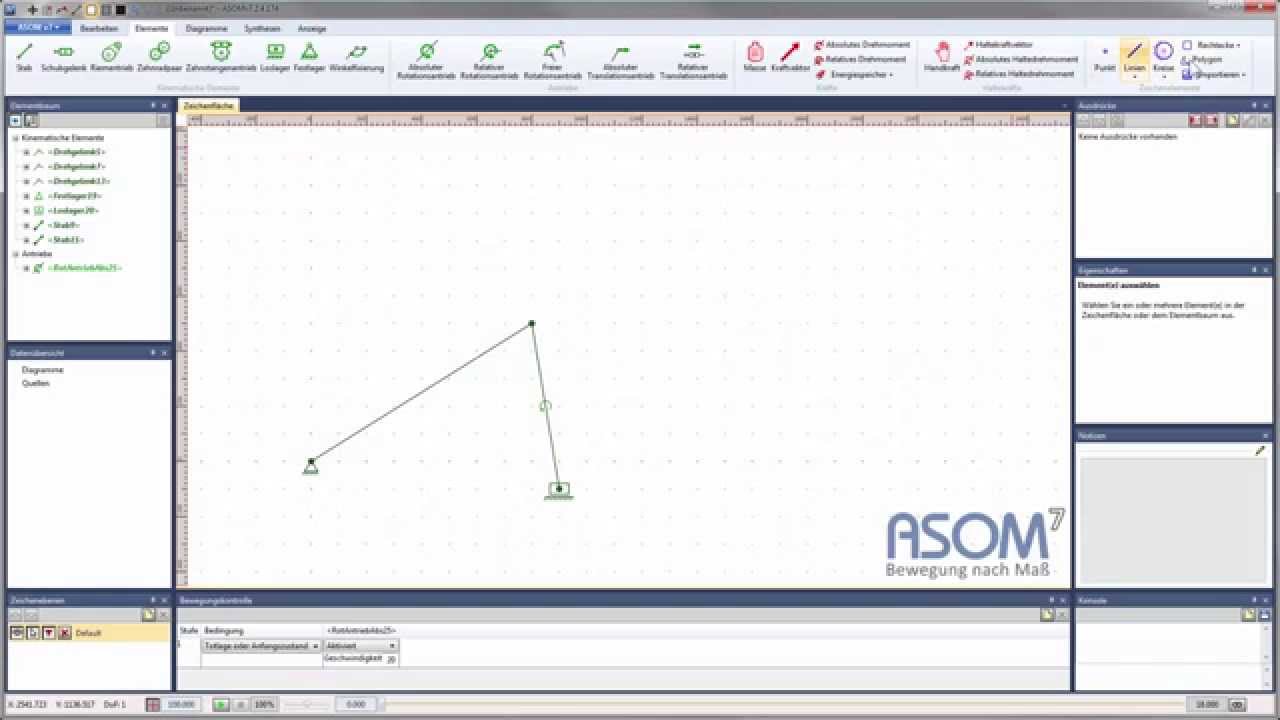Open the ASOM v7 application menu

coord(37,27)
